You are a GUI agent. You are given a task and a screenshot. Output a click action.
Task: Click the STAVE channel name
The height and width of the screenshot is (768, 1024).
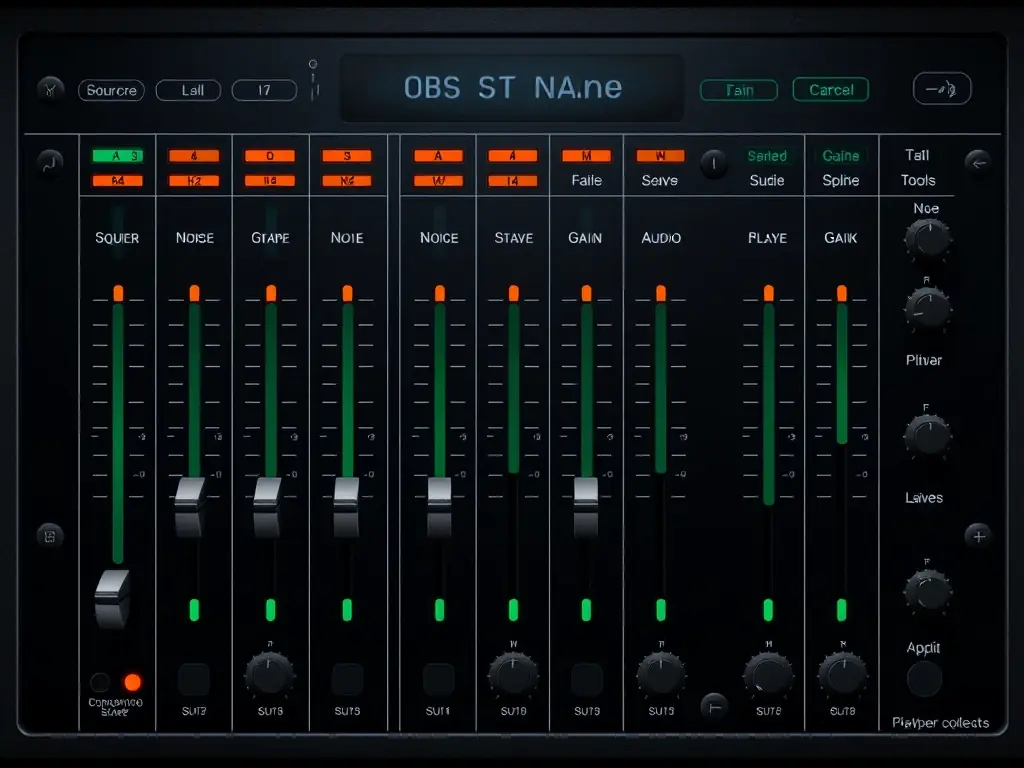click(x=513, y=238)
